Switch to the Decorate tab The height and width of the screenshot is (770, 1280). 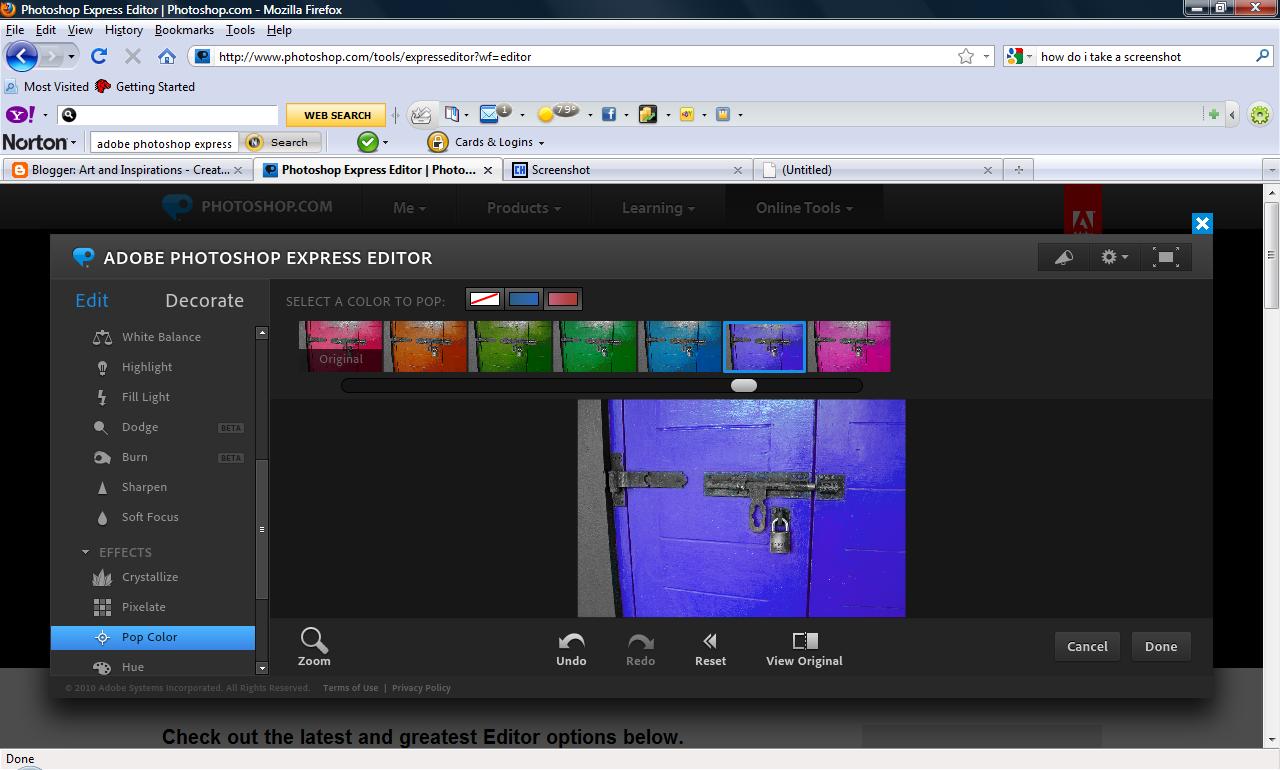(x=204, y=301)
